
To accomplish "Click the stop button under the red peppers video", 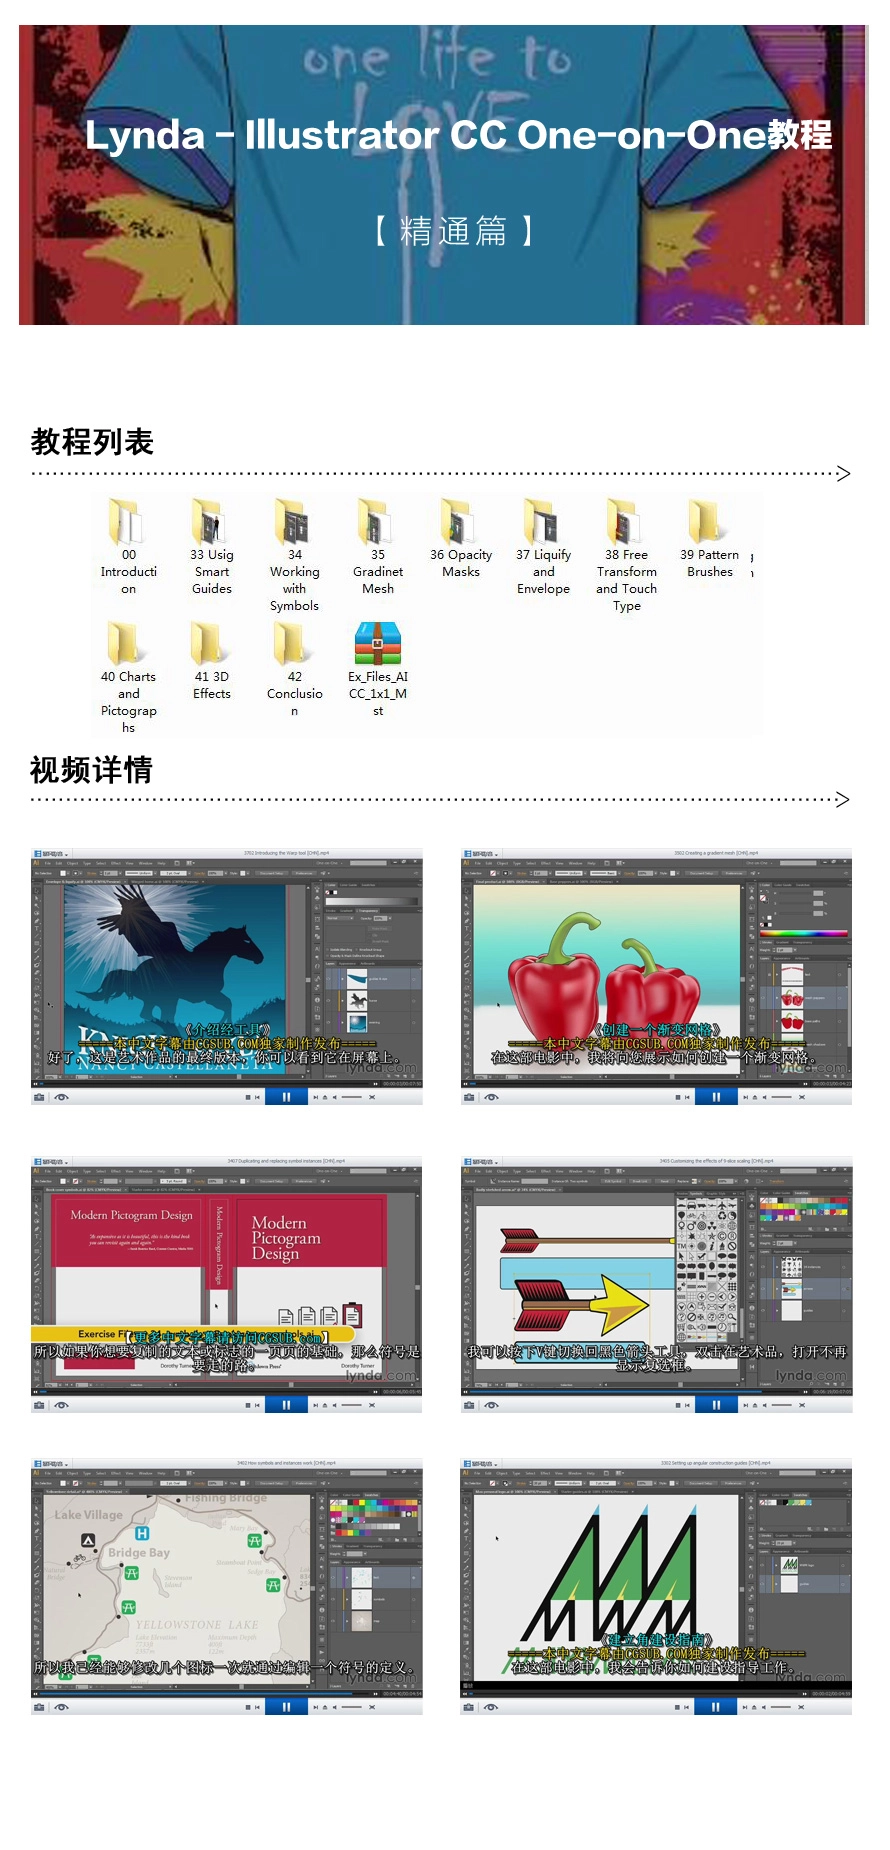I will coord(678,1097).
